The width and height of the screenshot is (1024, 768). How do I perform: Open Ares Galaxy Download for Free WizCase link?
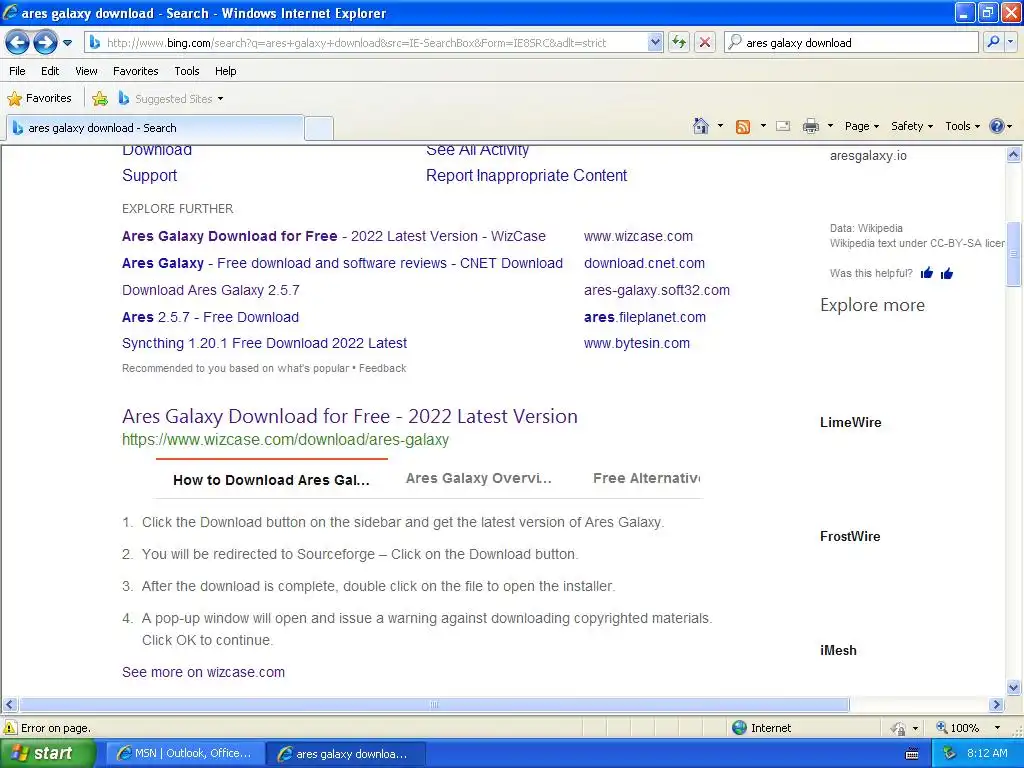click(x=334, y=236)
